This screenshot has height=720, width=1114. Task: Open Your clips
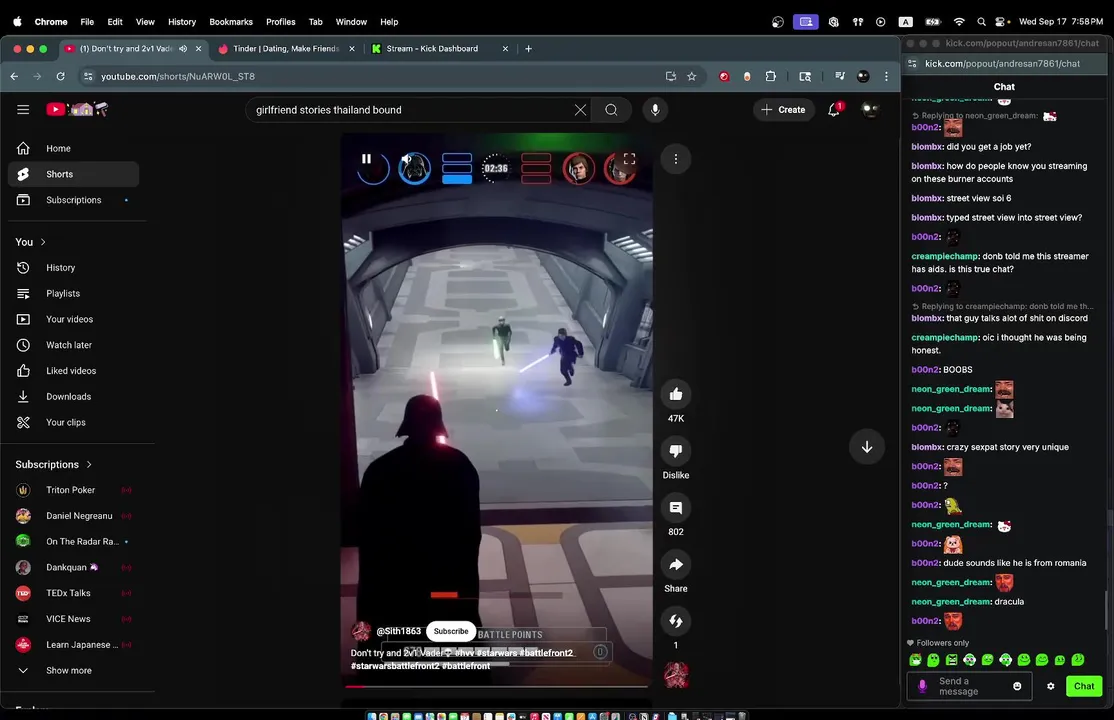coord(73,422)
